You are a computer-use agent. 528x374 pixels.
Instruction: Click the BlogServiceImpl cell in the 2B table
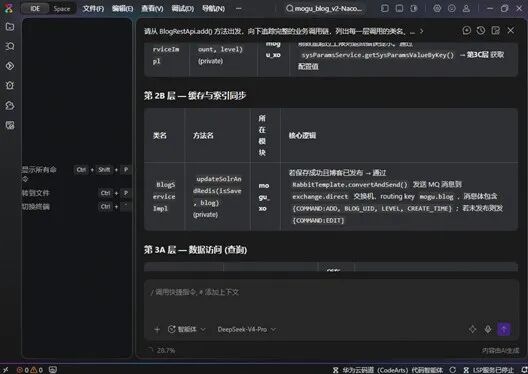(x=164, y=197)
